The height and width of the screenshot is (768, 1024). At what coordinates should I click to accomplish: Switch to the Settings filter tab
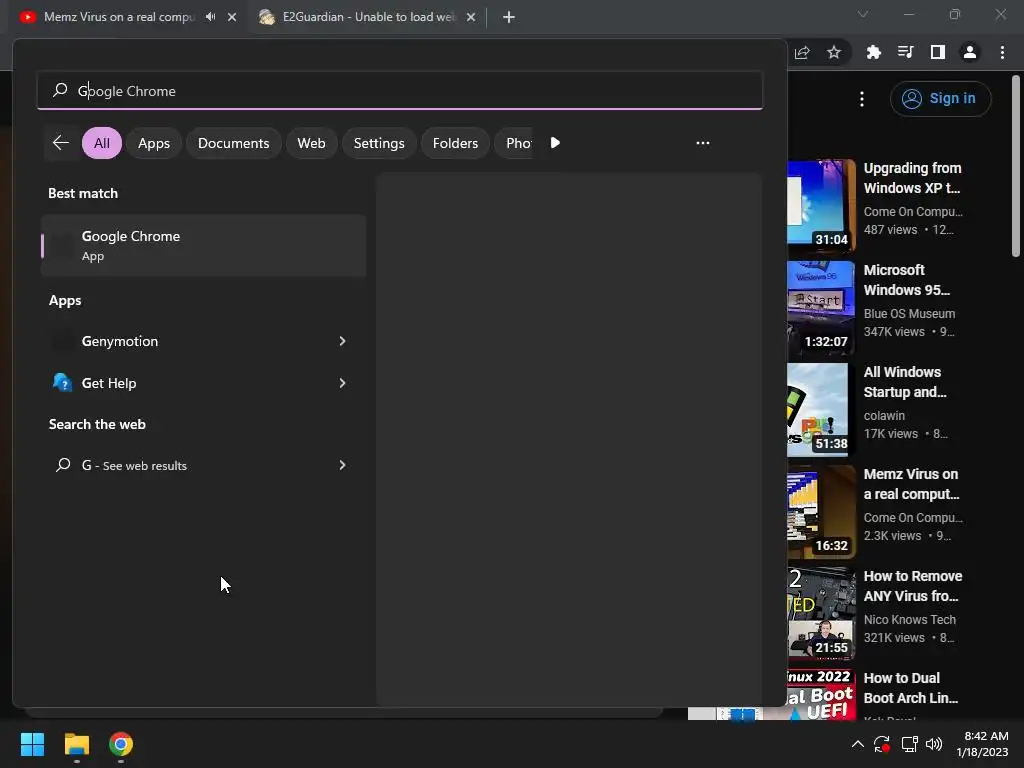coord(379,143)
